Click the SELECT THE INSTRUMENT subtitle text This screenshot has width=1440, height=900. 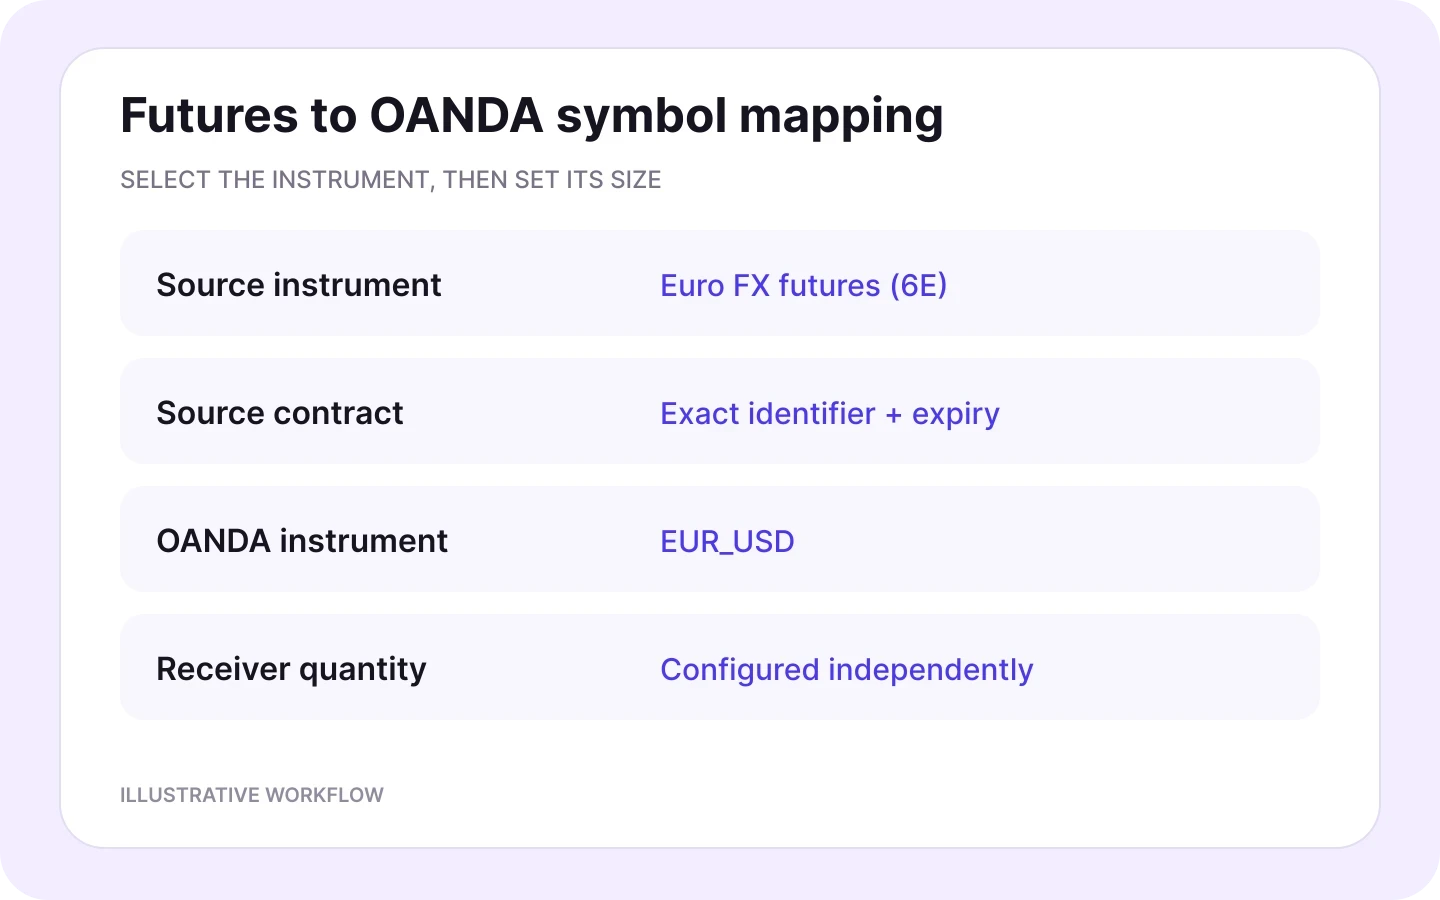point(390,180)
